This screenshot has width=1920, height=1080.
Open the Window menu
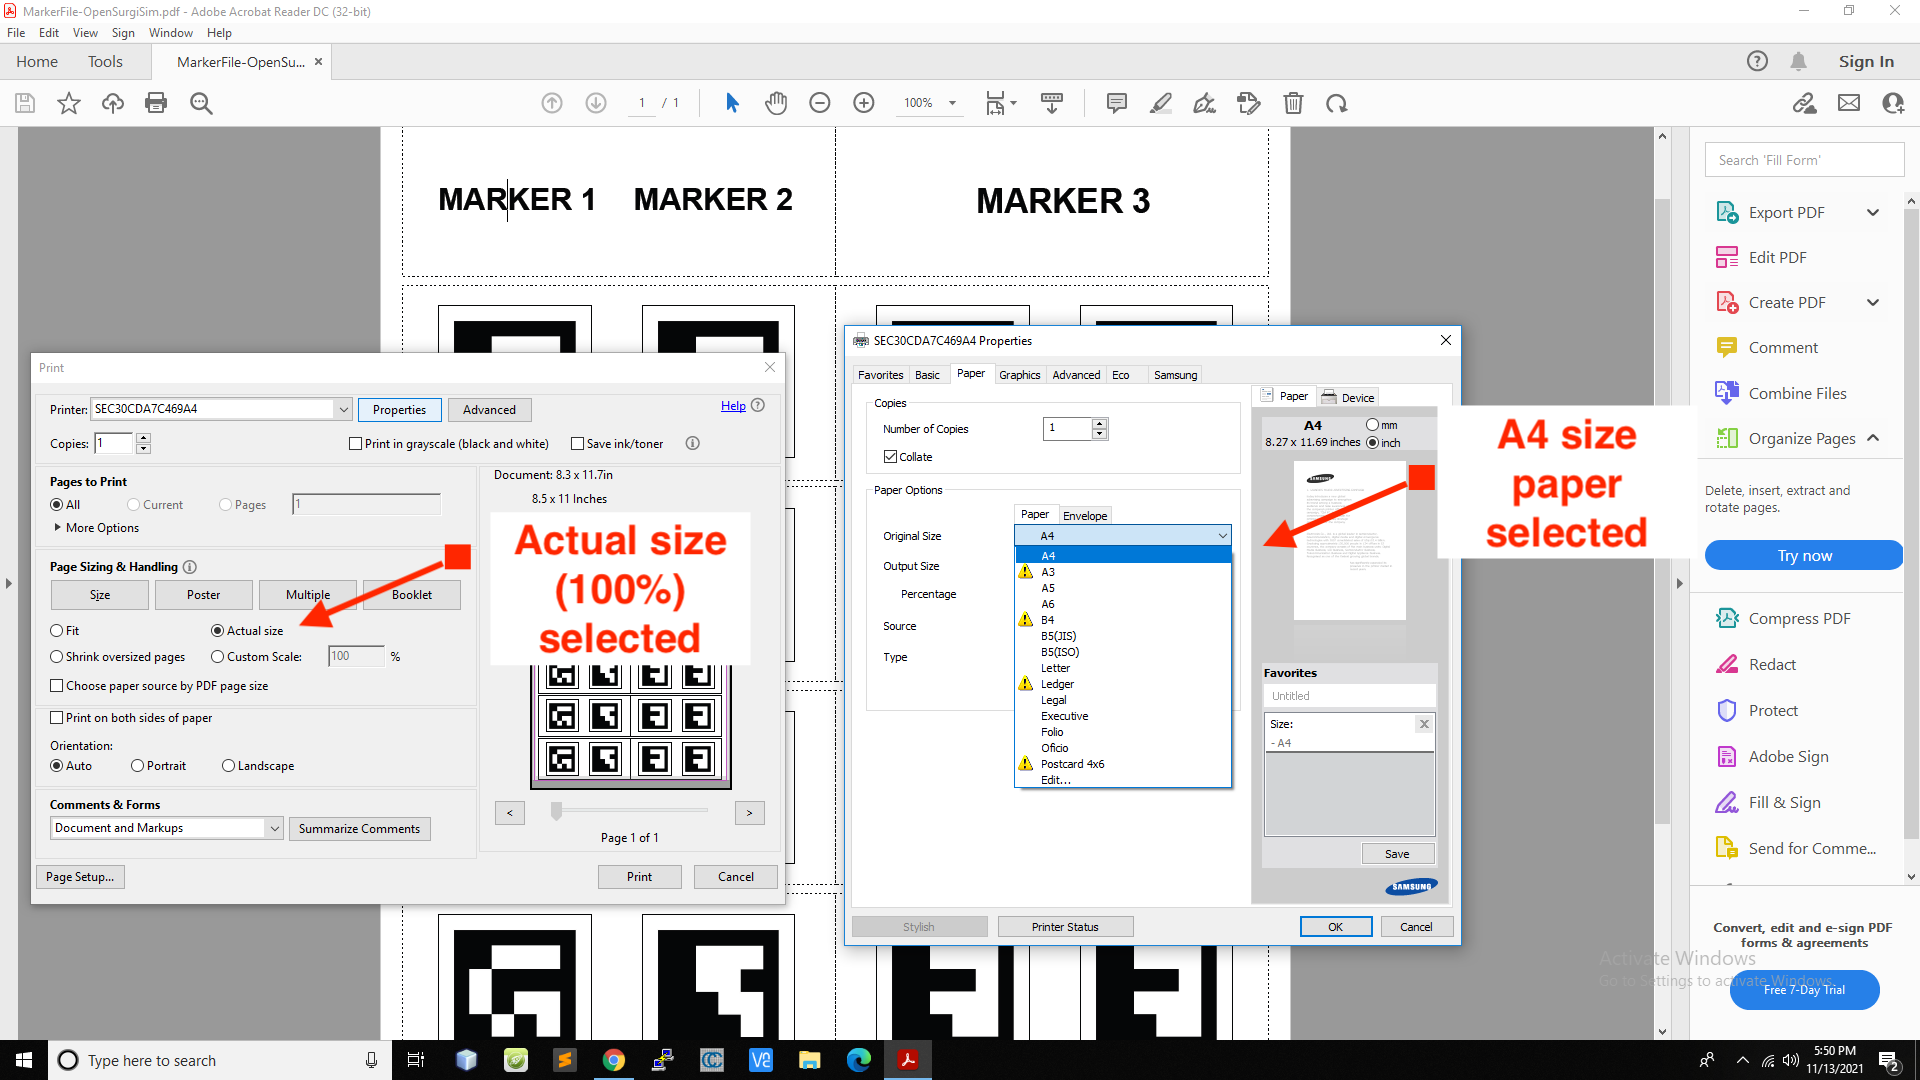point(171,33)
